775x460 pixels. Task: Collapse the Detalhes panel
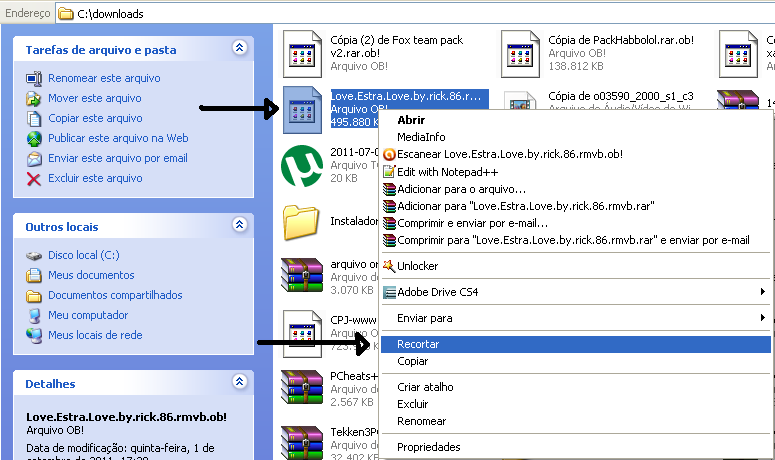point(239,382)
